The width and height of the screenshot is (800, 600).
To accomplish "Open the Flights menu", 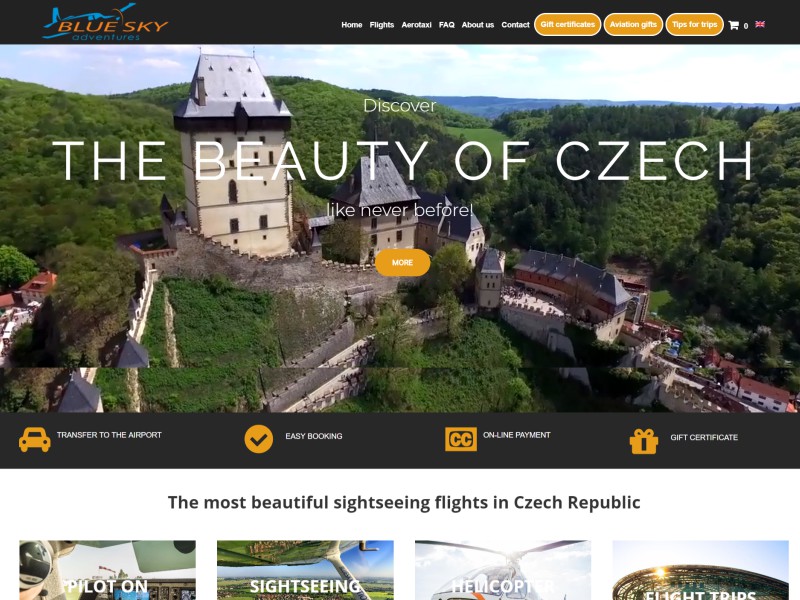I will [382, 24].
